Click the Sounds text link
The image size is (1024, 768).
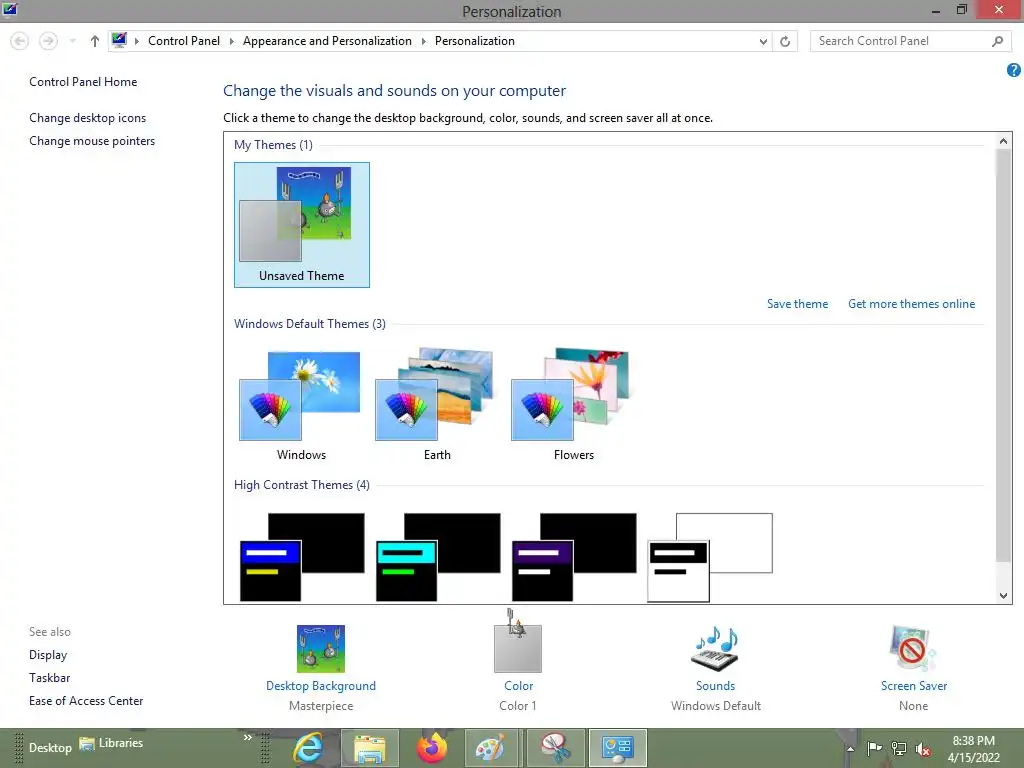715,686
